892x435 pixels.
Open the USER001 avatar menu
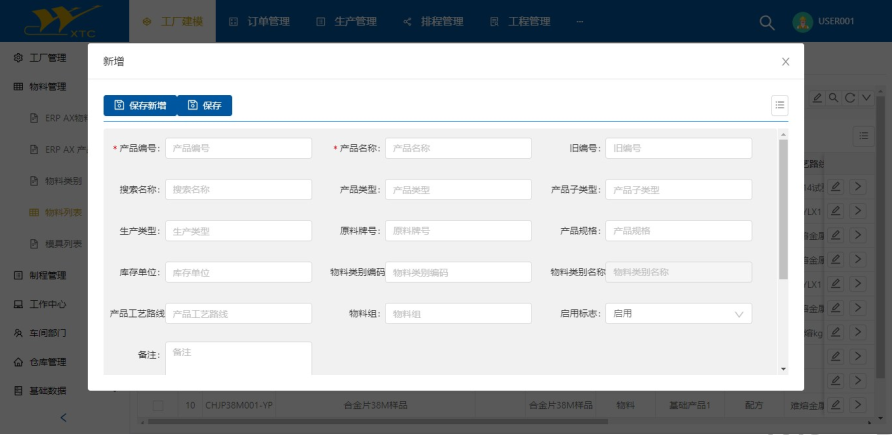click(x=802, y=22)
